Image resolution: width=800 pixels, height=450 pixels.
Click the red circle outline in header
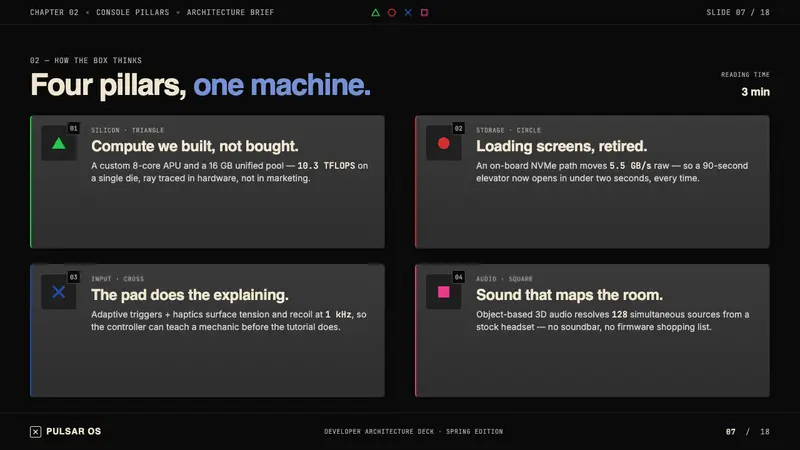[392, 12]
